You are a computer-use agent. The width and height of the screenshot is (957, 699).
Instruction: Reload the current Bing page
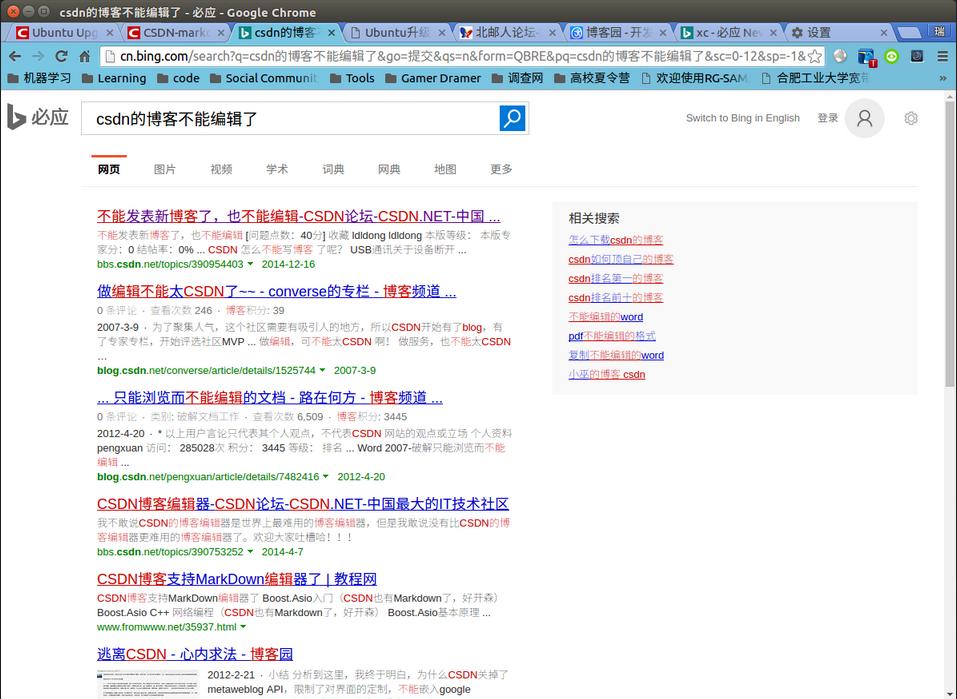coord(61,56)
